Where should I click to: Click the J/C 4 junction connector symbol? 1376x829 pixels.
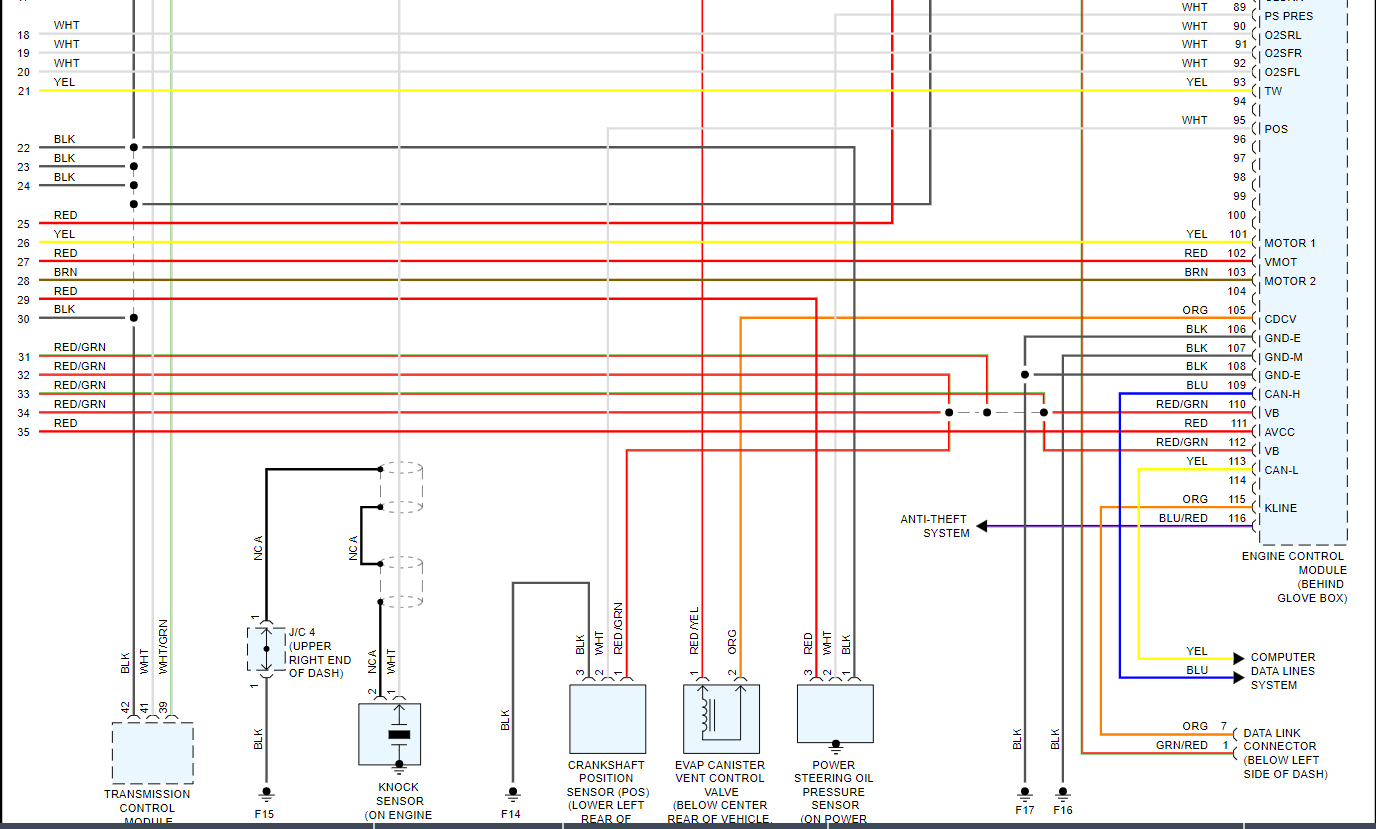click(266, 649)
